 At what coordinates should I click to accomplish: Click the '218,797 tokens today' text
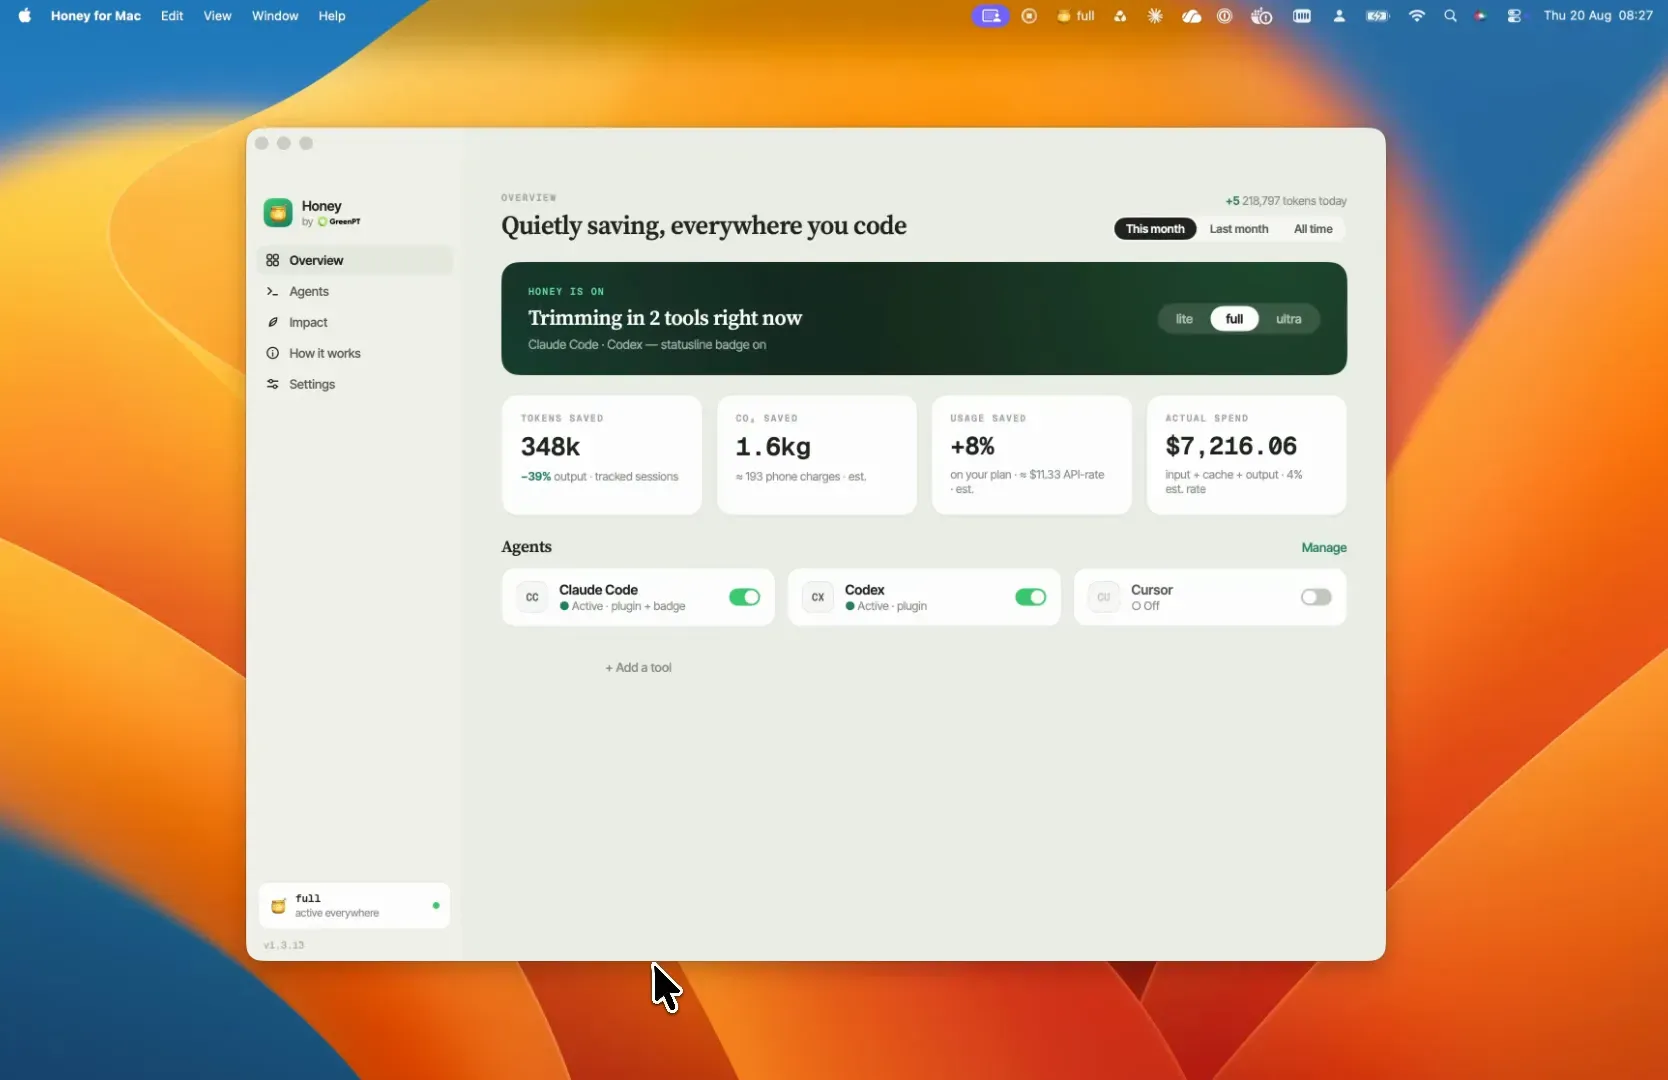click(1294, 201)
